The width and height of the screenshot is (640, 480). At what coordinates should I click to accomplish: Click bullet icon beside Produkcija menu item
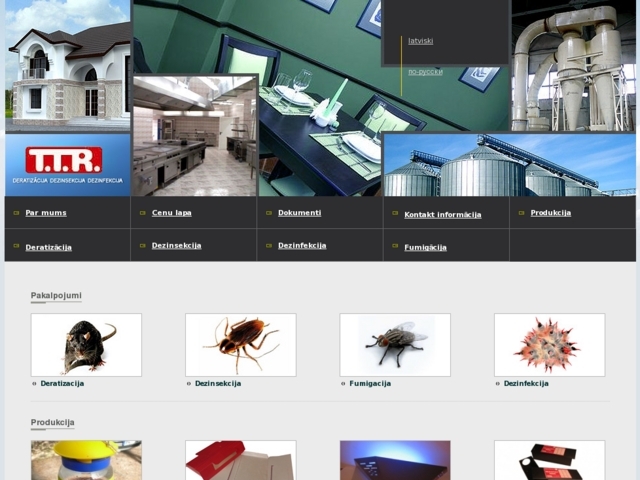pos(521,213)
